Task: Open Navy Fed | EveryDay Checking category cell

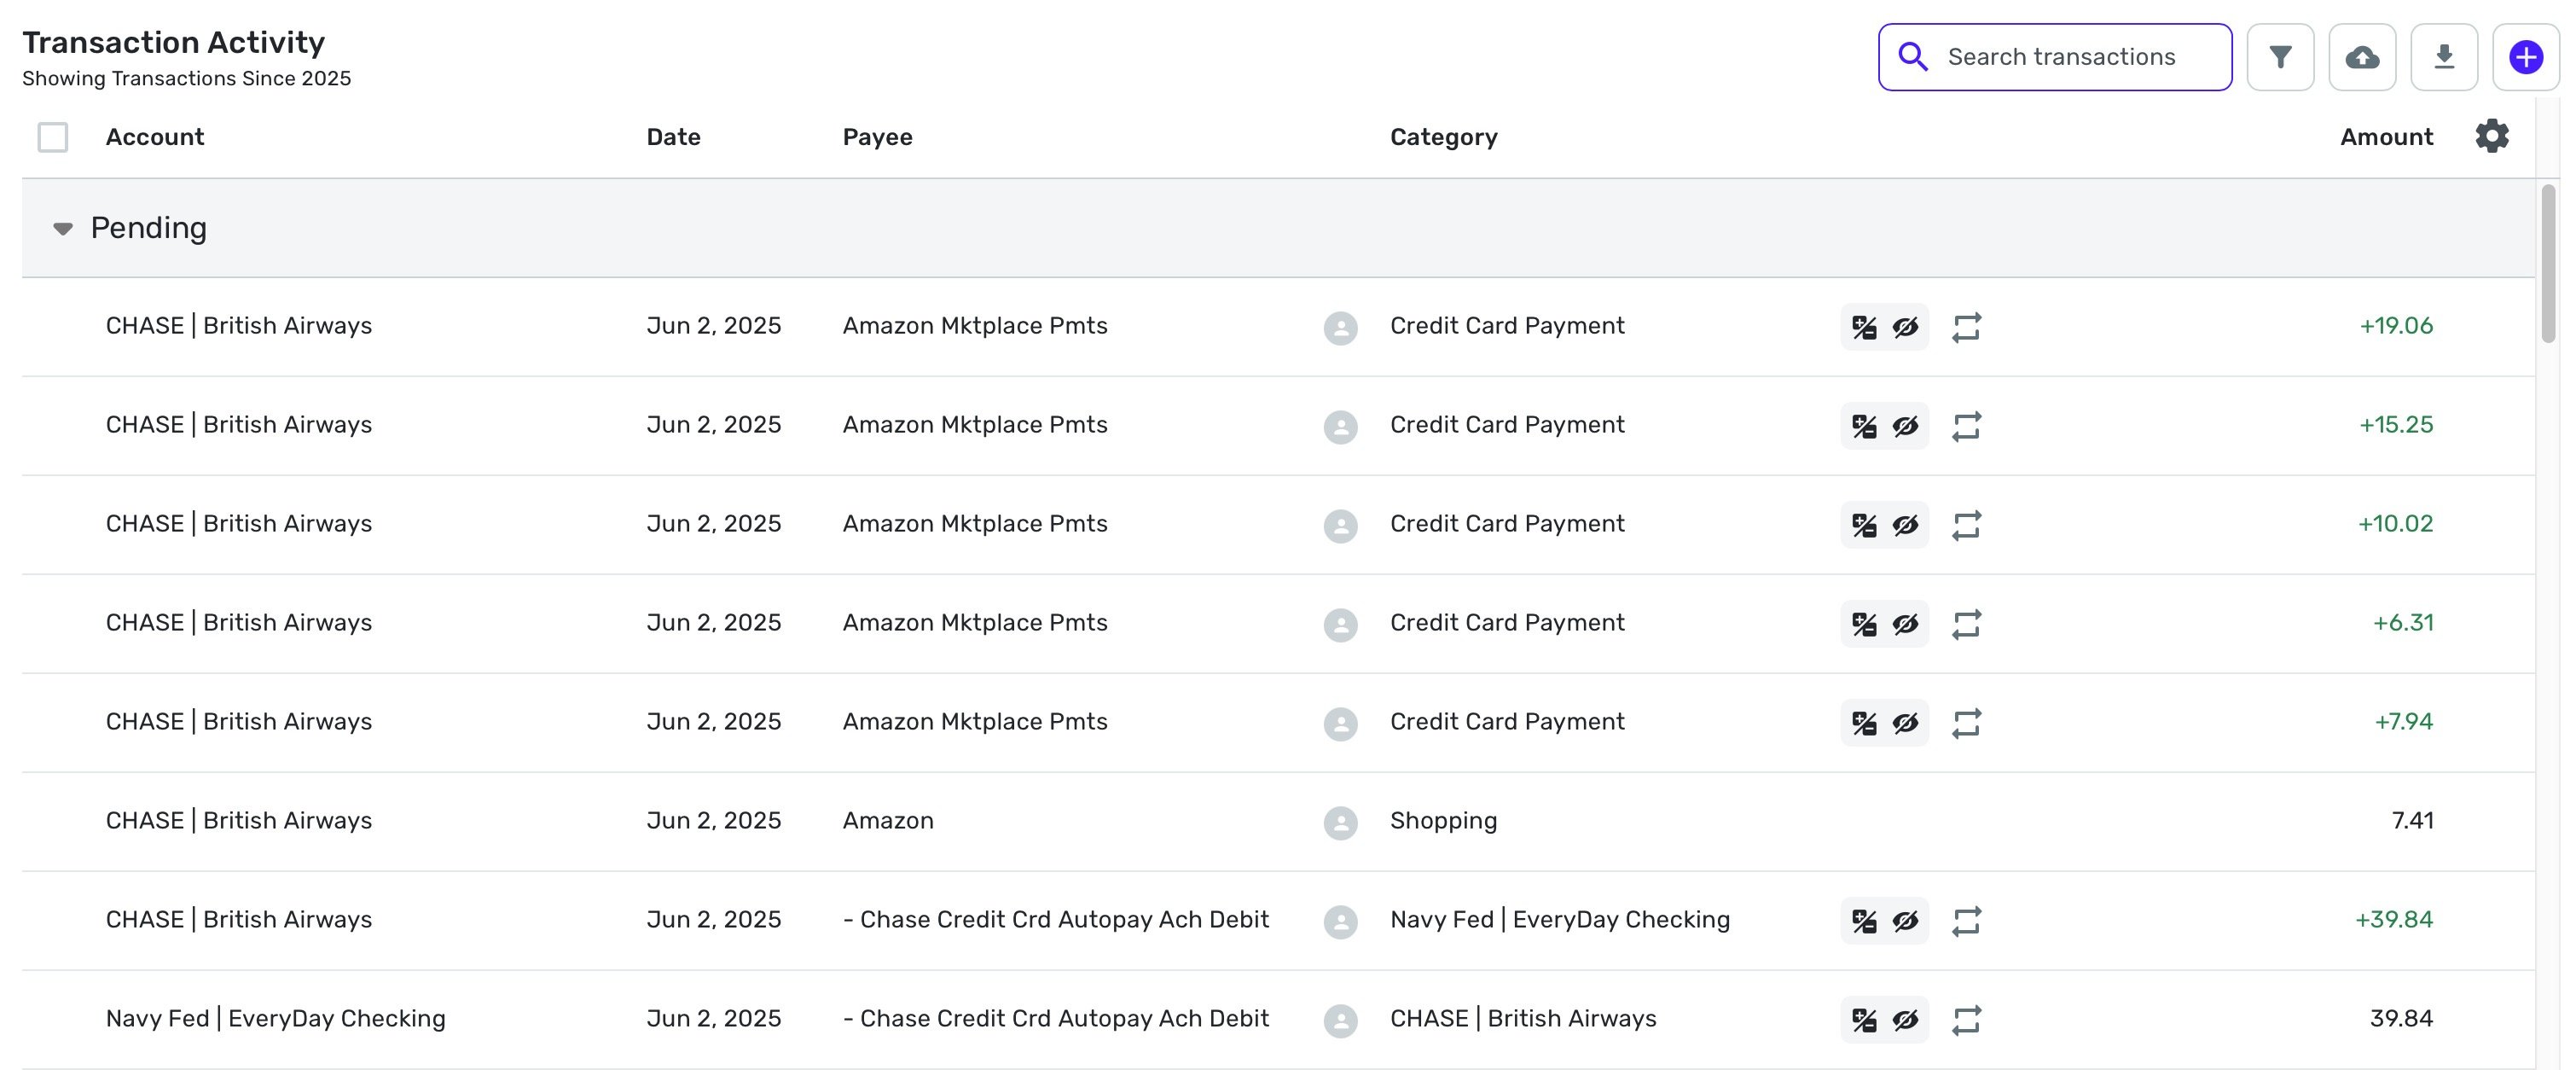Action: pos(1560,920)
